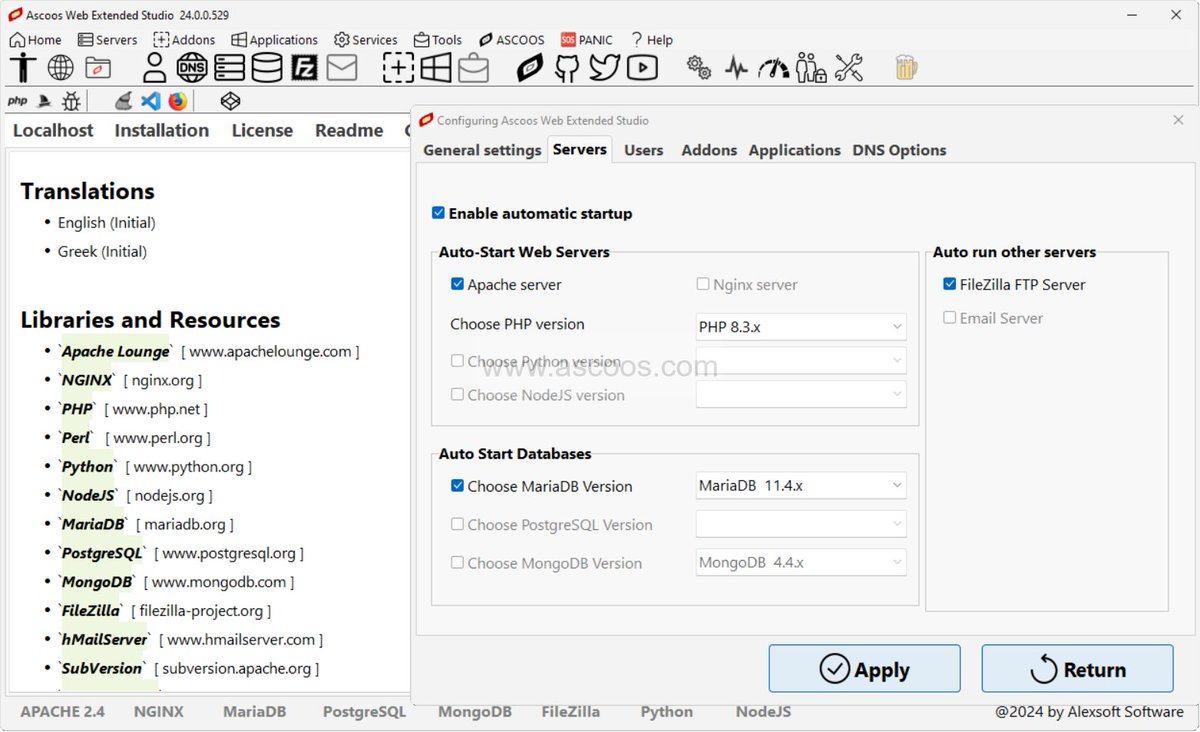
Task: Click the dashed-square plus addons icon
Action: [398, 68]
